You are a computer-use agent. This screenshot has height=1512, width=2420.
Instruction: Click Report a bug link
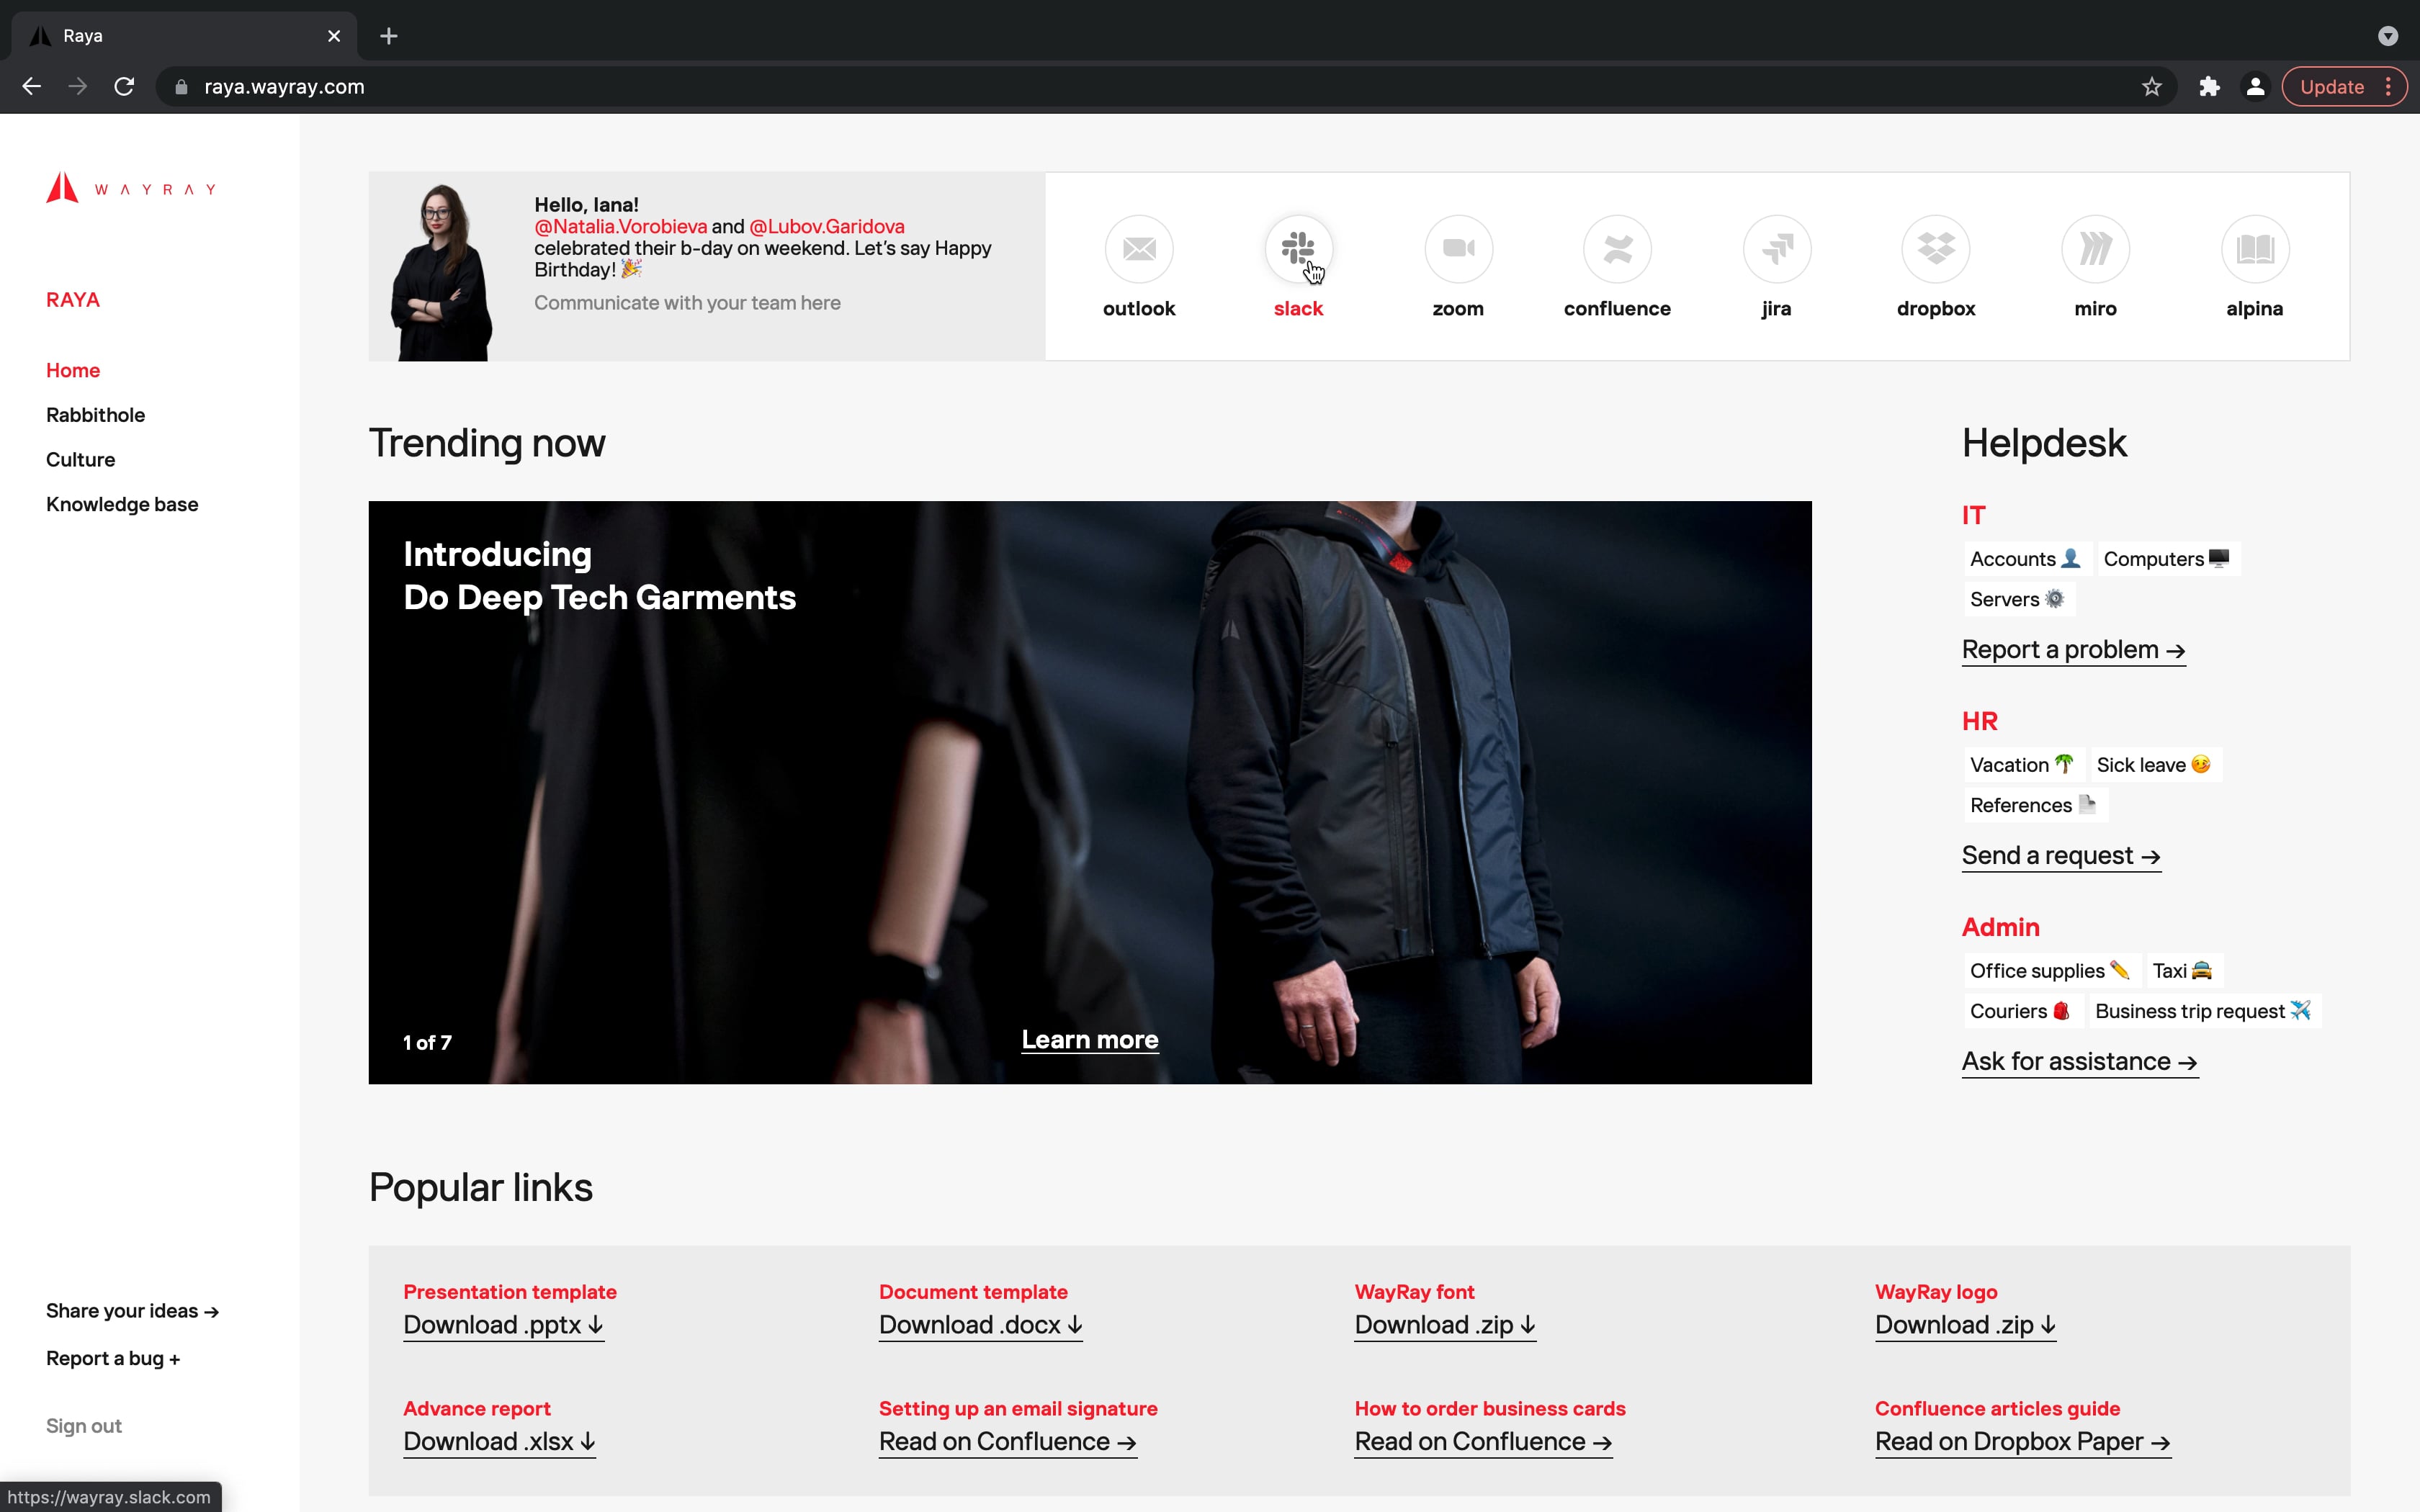113,1358
